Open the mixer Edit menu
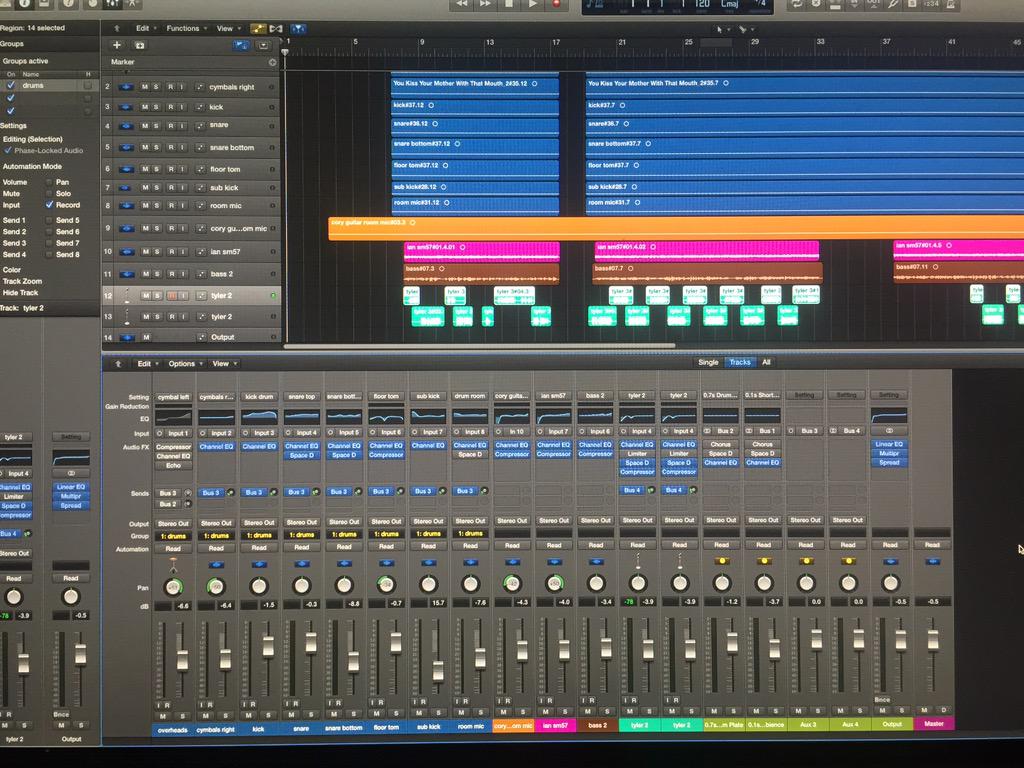This screenshot has width=1024, height=768. pyautogui.click(x=147, y=364)
